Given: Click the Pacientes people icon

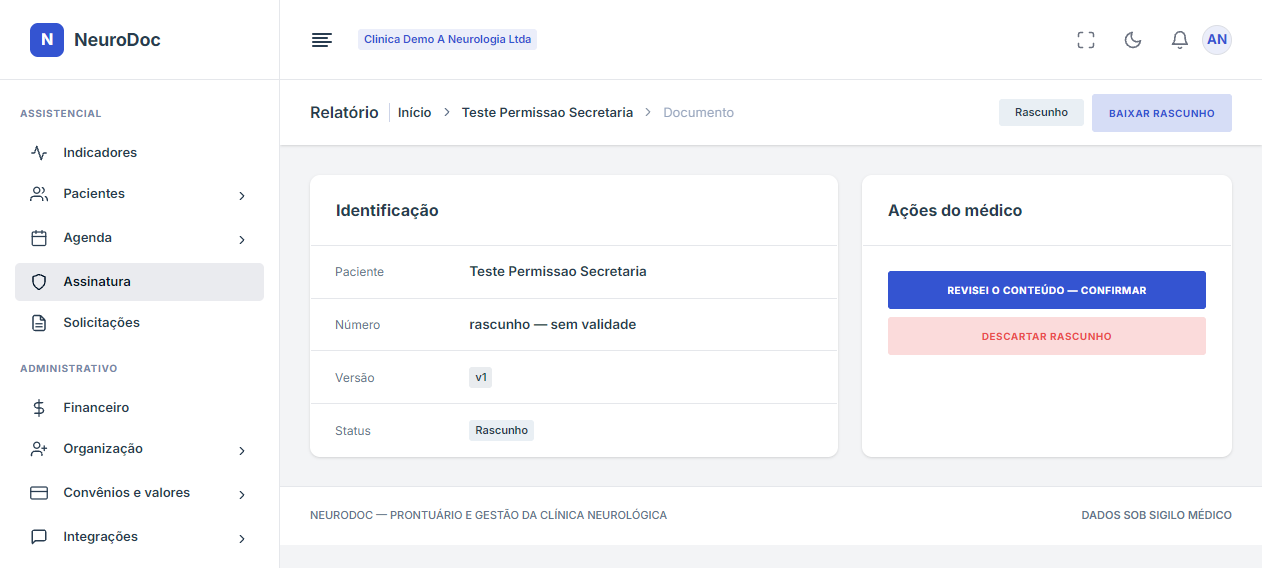Looking at the screenshot, I should 39,194.
